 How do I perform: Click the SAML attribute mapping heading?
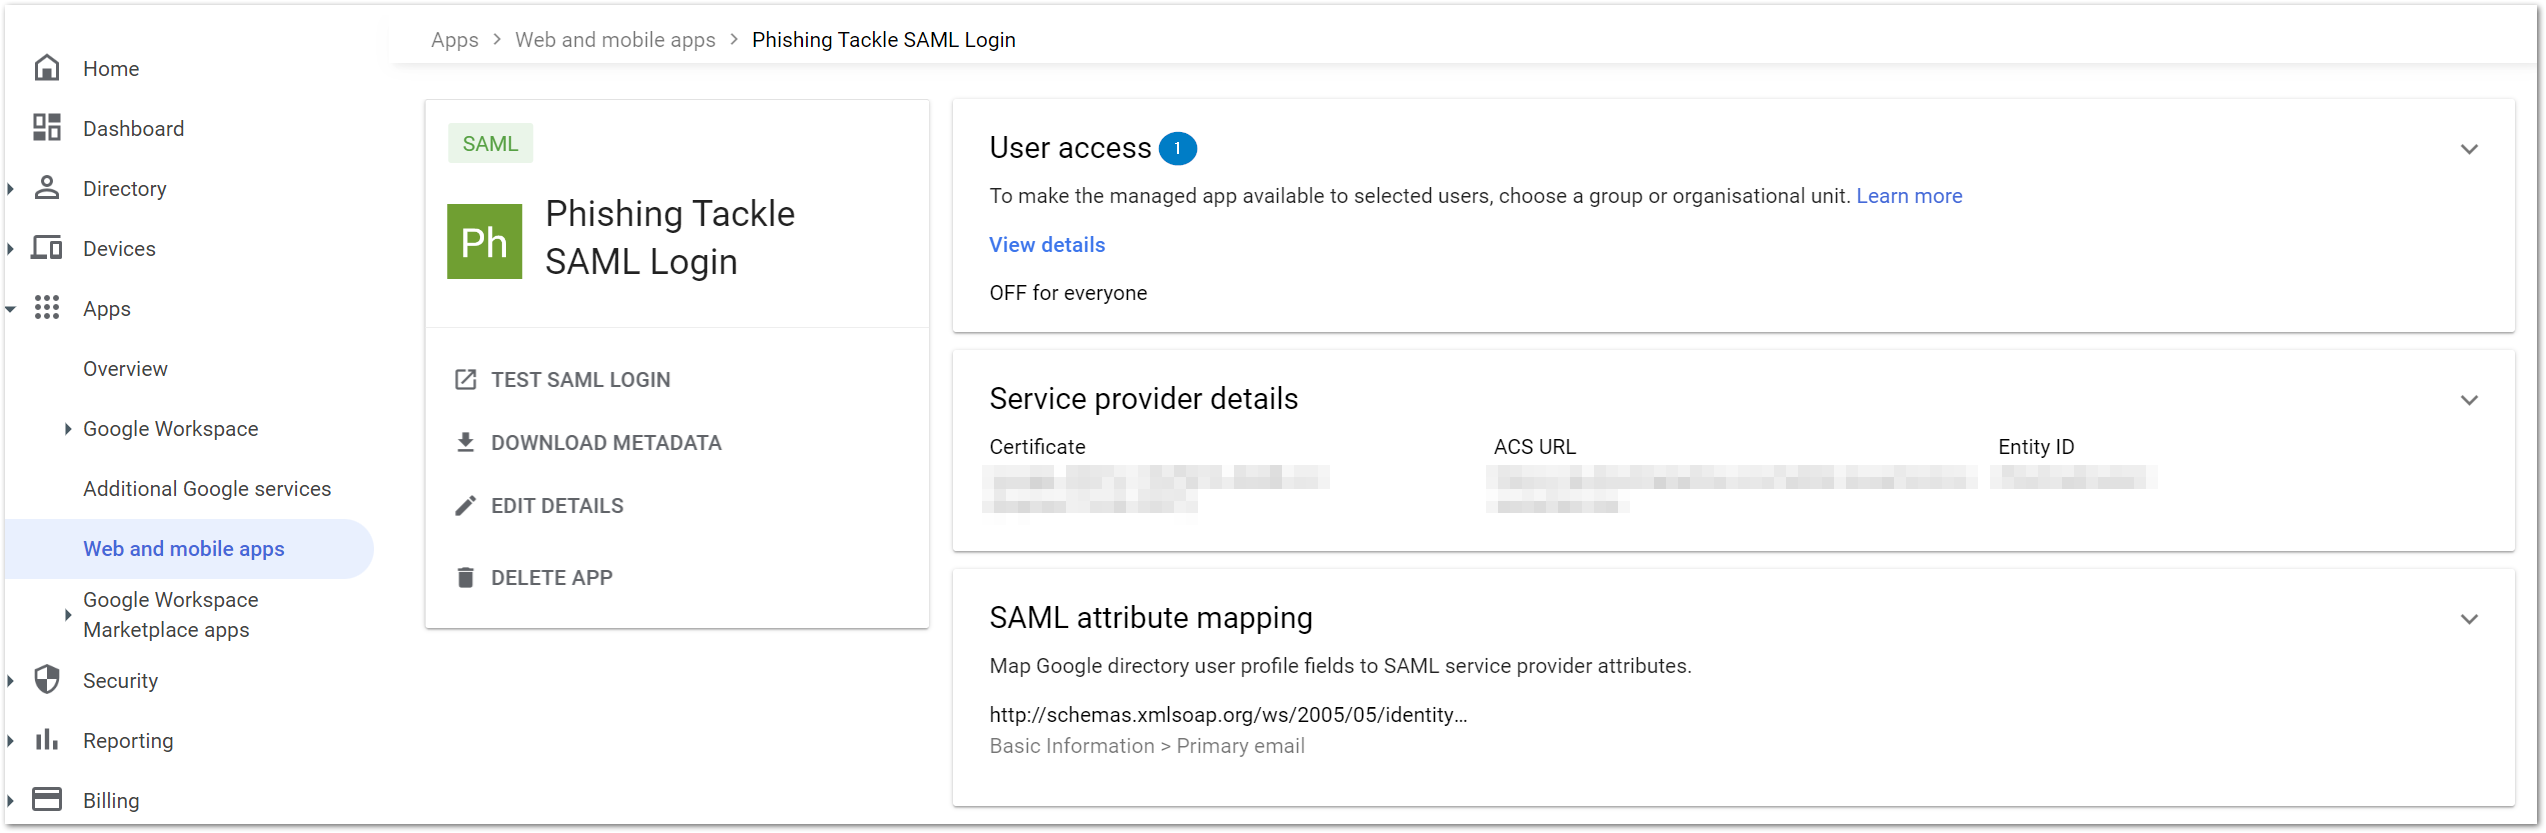[x=1151, y=618]
